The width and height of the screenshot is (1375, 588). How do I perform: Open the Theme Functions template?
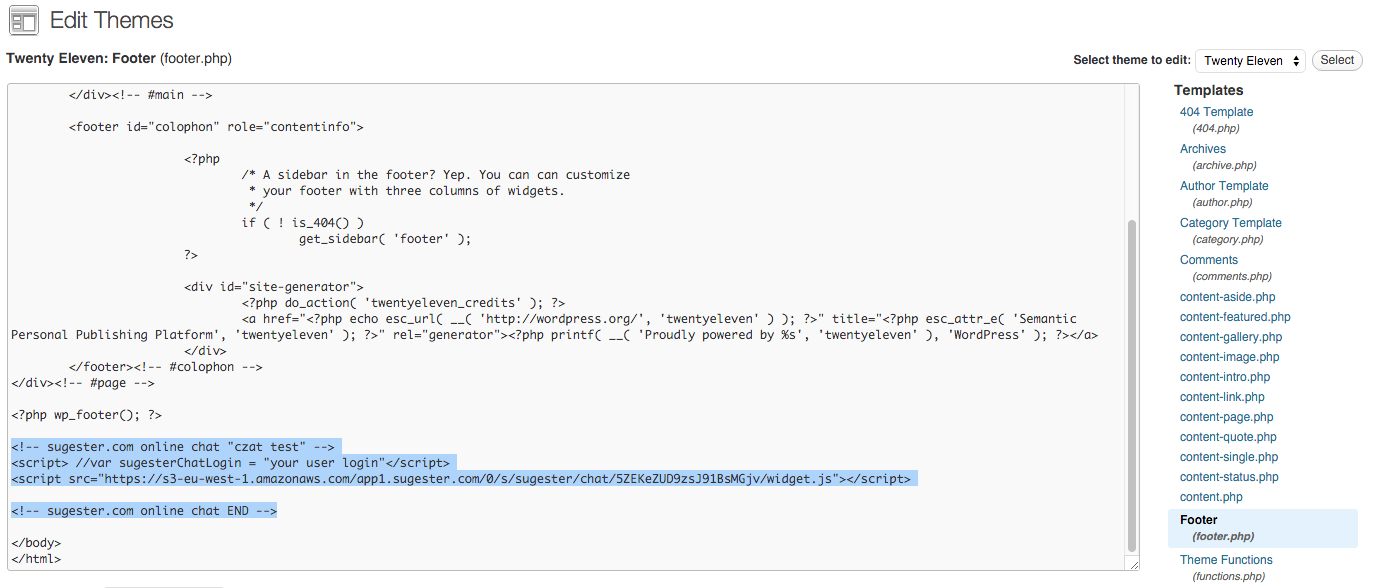point(1226,560)
